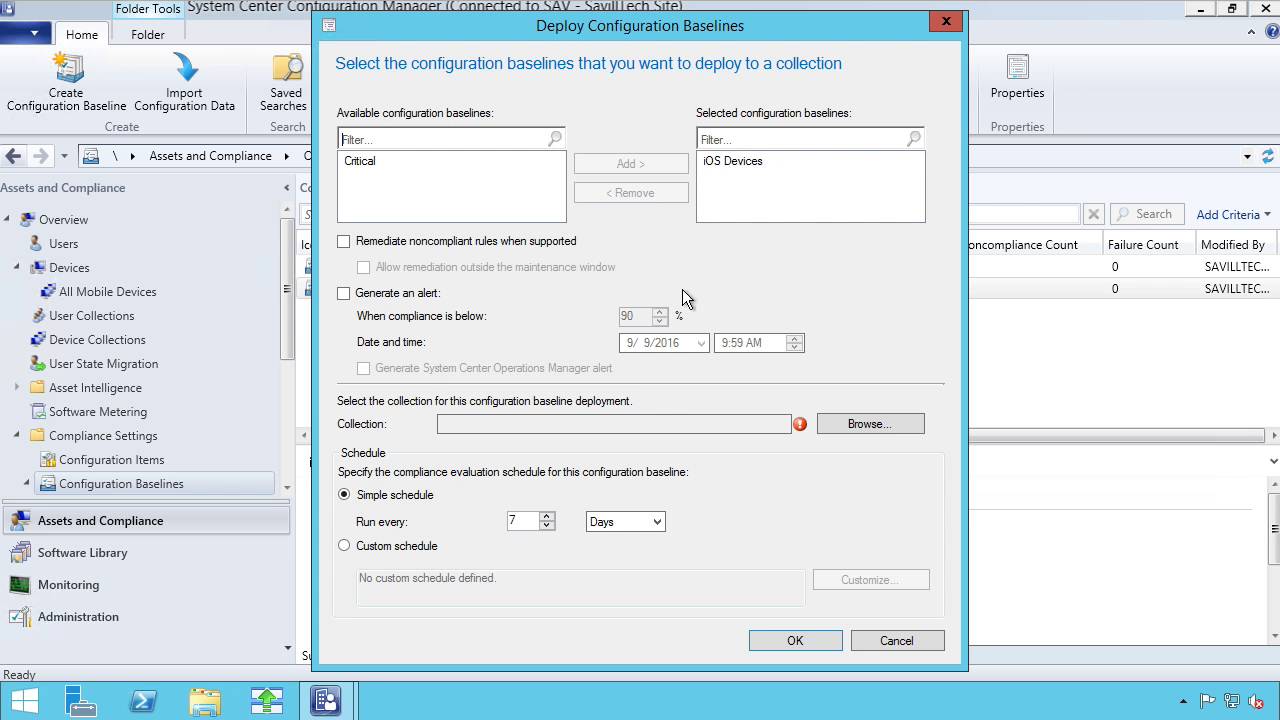Click Import Configuration Data ribbon icon
The width and height of the screenshot is (1280, 720).
click(x=184, y=82)
